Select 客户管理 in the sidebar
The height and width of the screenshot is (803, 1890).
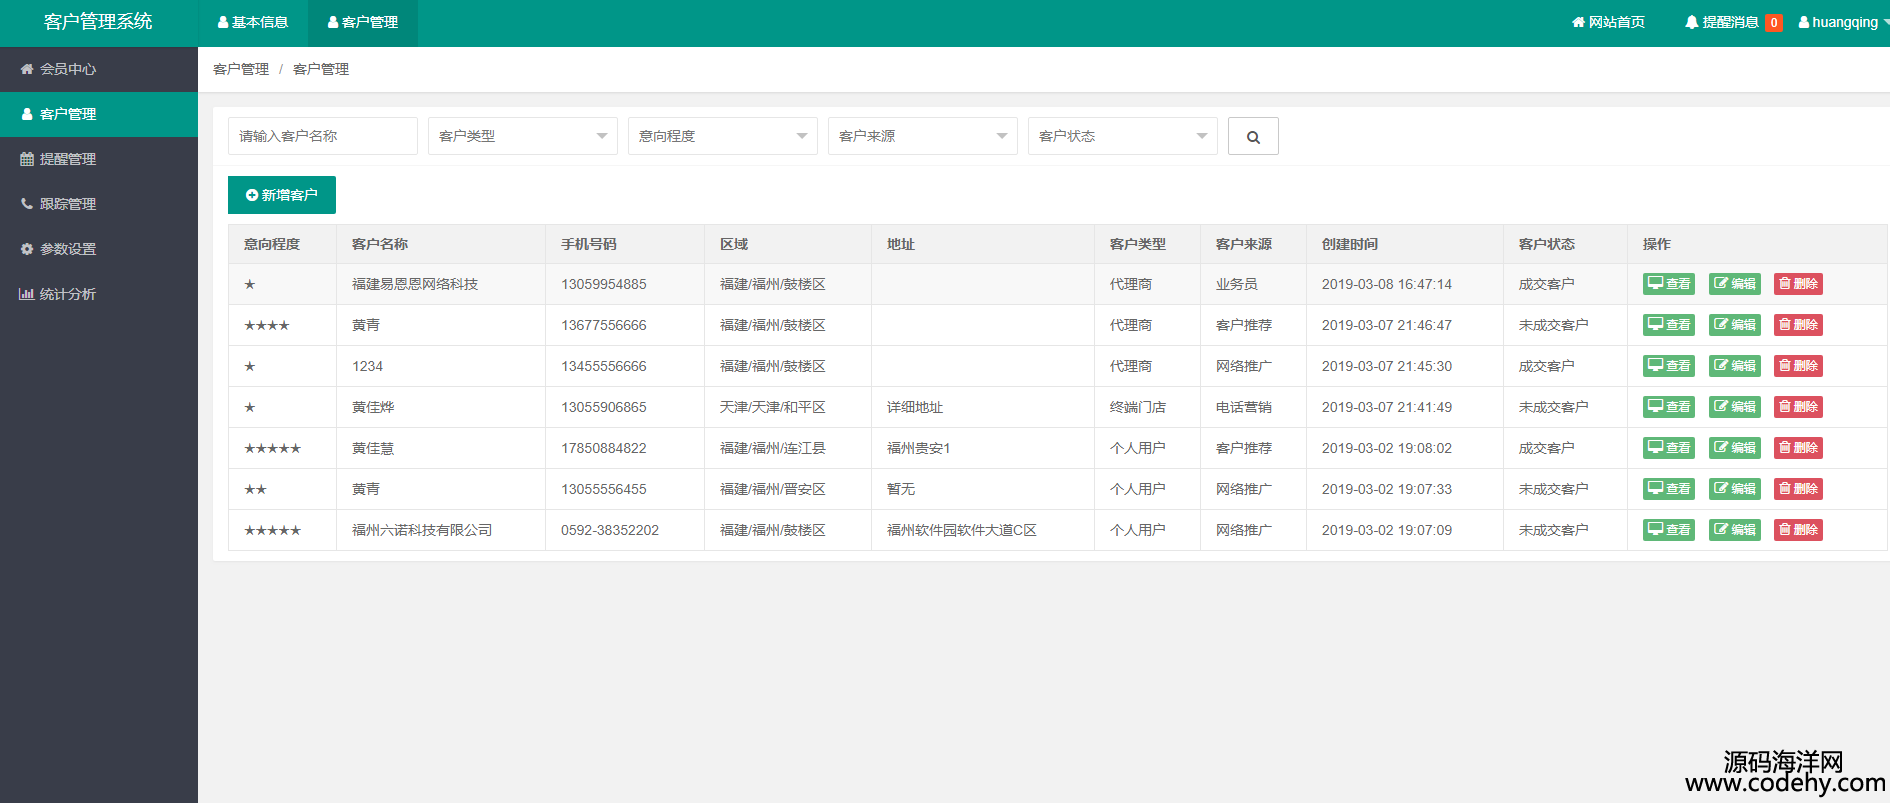(98, 114)
